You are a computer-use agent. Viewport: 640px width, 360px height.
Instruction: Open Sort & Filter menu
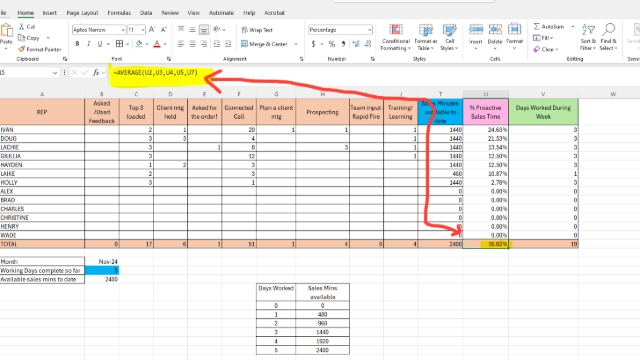click(588, 37)
